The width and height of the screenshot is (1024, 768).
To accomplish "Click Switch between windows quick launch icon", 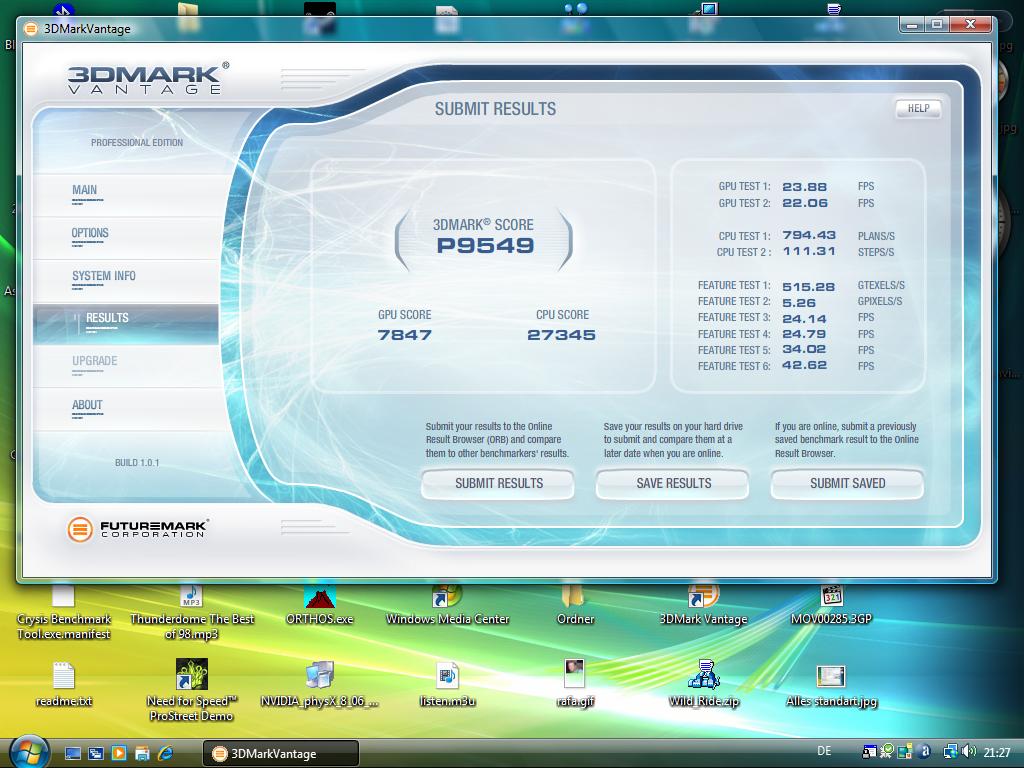I will (x=95, y=754).
